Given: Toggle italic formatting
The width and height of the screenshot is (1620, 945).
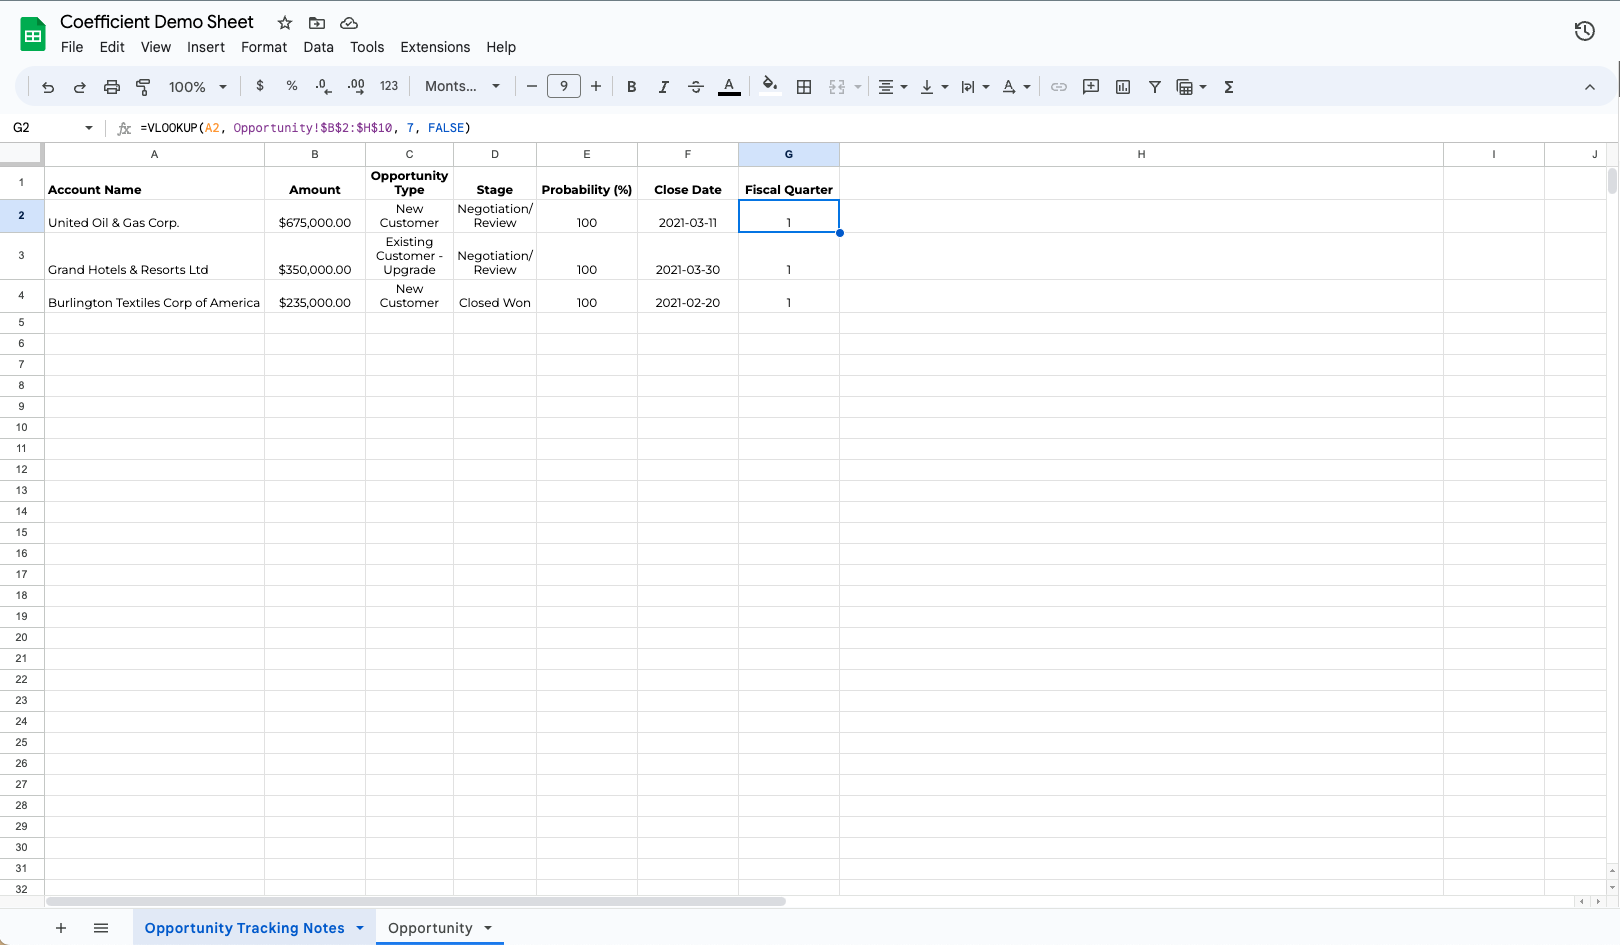Looking at the screenshot, I should point(663,87).
